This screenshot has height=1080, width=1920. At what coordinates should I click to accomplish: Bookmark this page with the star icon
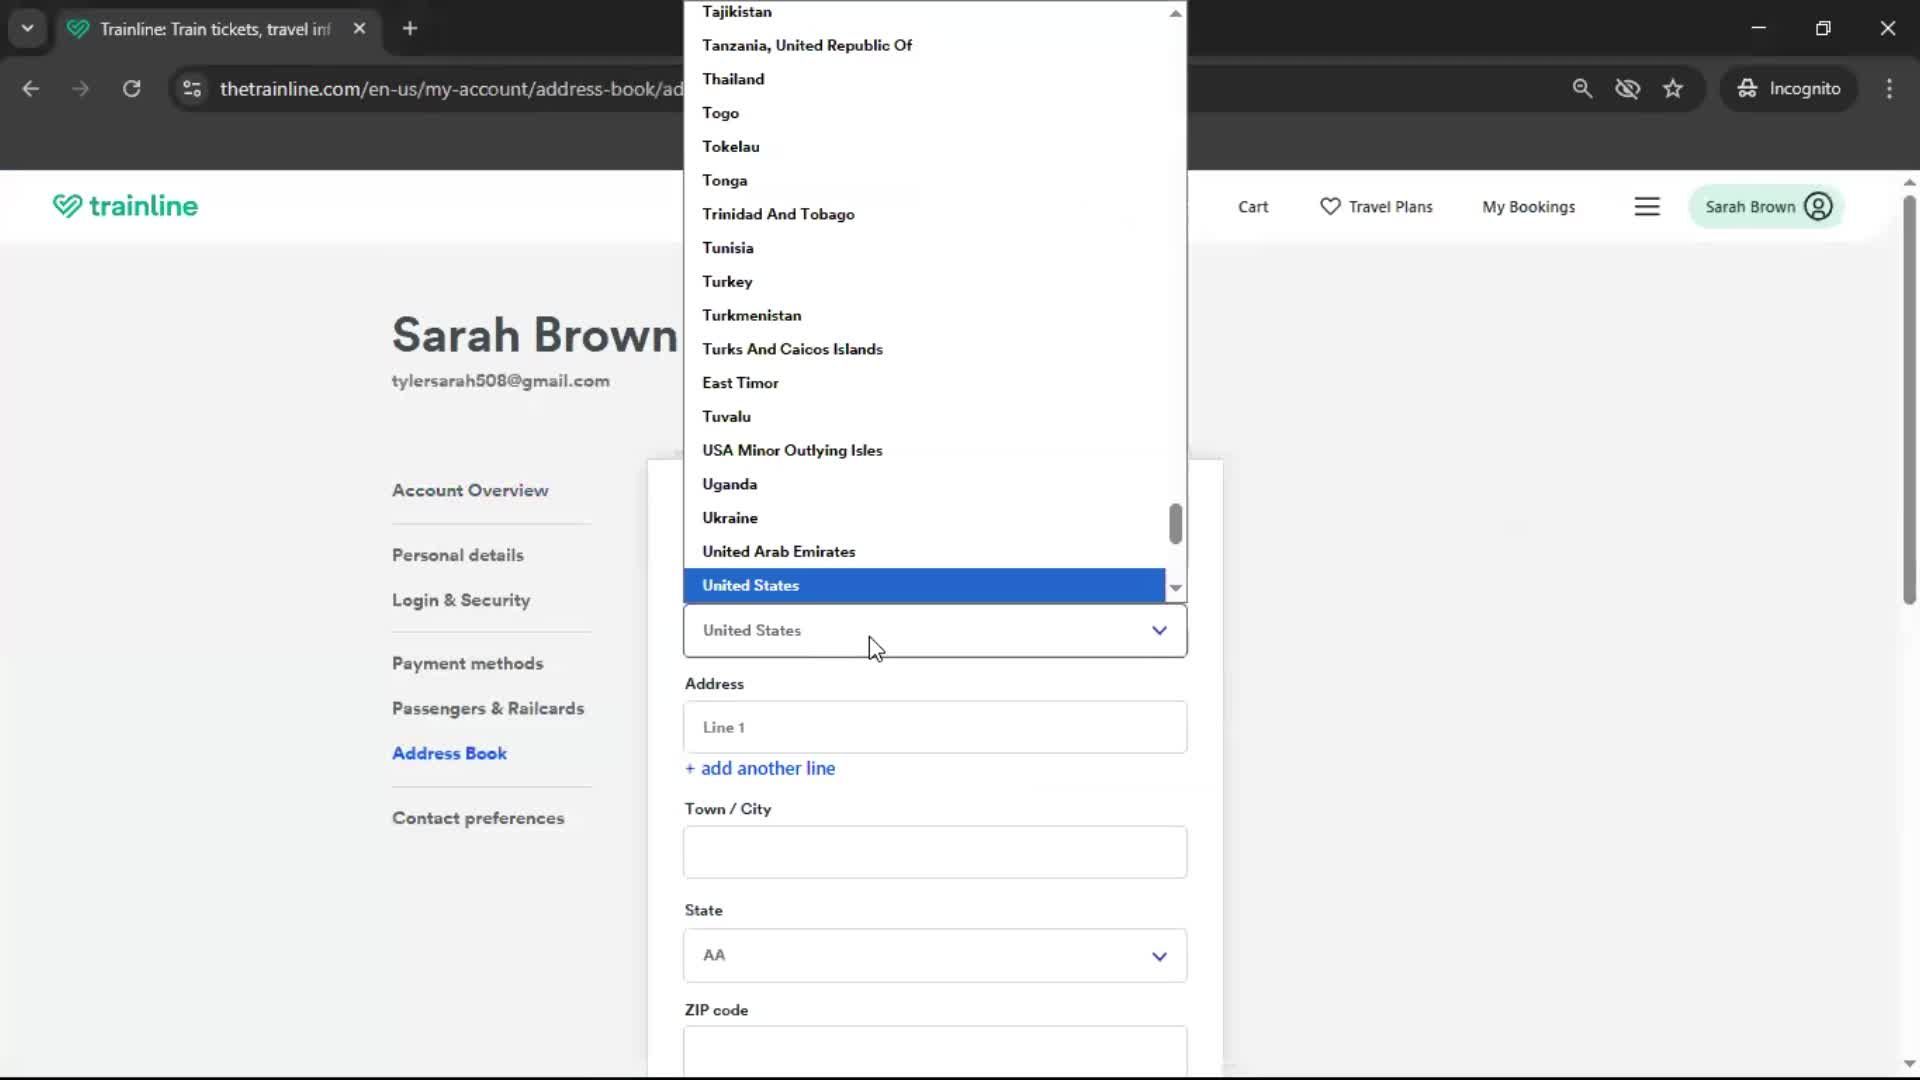pyautogui.click(x=1673, y=88)
